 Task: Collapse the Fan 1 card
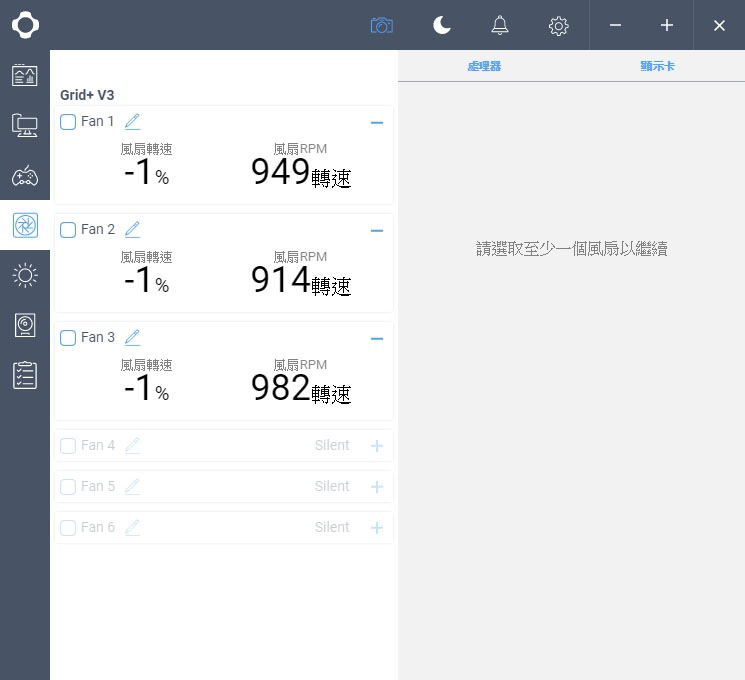pos(377,123)
